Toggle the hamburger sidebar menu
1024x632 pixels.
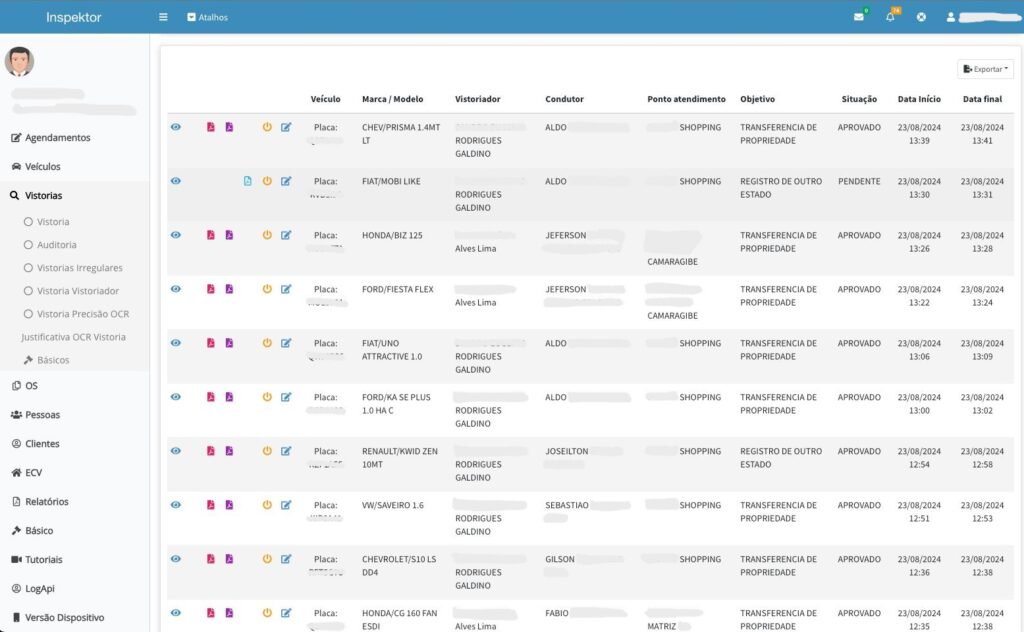pos(163,17)
